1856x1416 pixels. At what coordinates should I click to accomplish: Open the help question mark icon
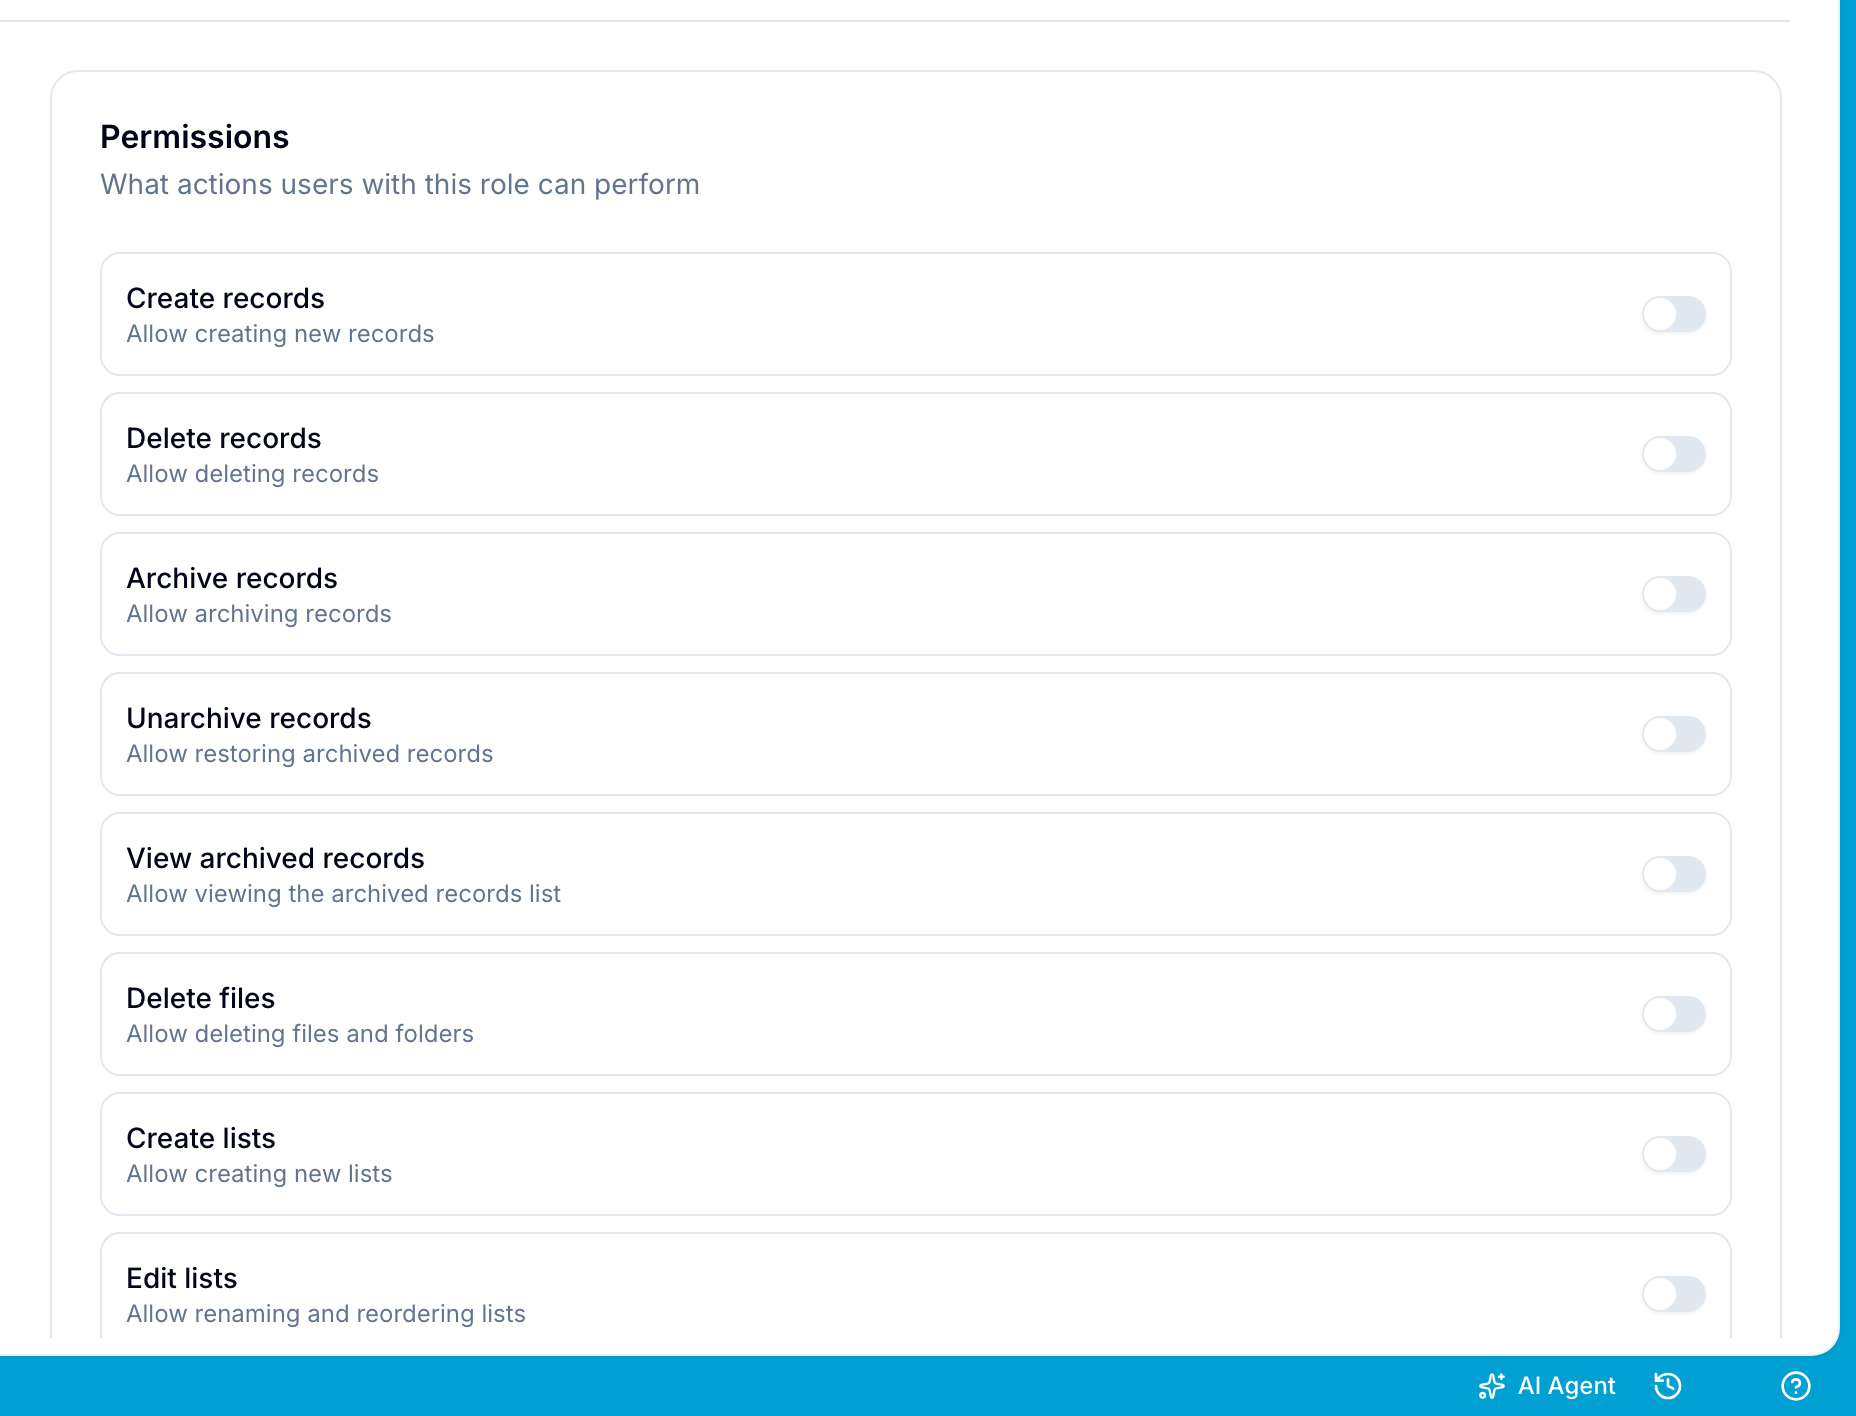(1796, 1386)
